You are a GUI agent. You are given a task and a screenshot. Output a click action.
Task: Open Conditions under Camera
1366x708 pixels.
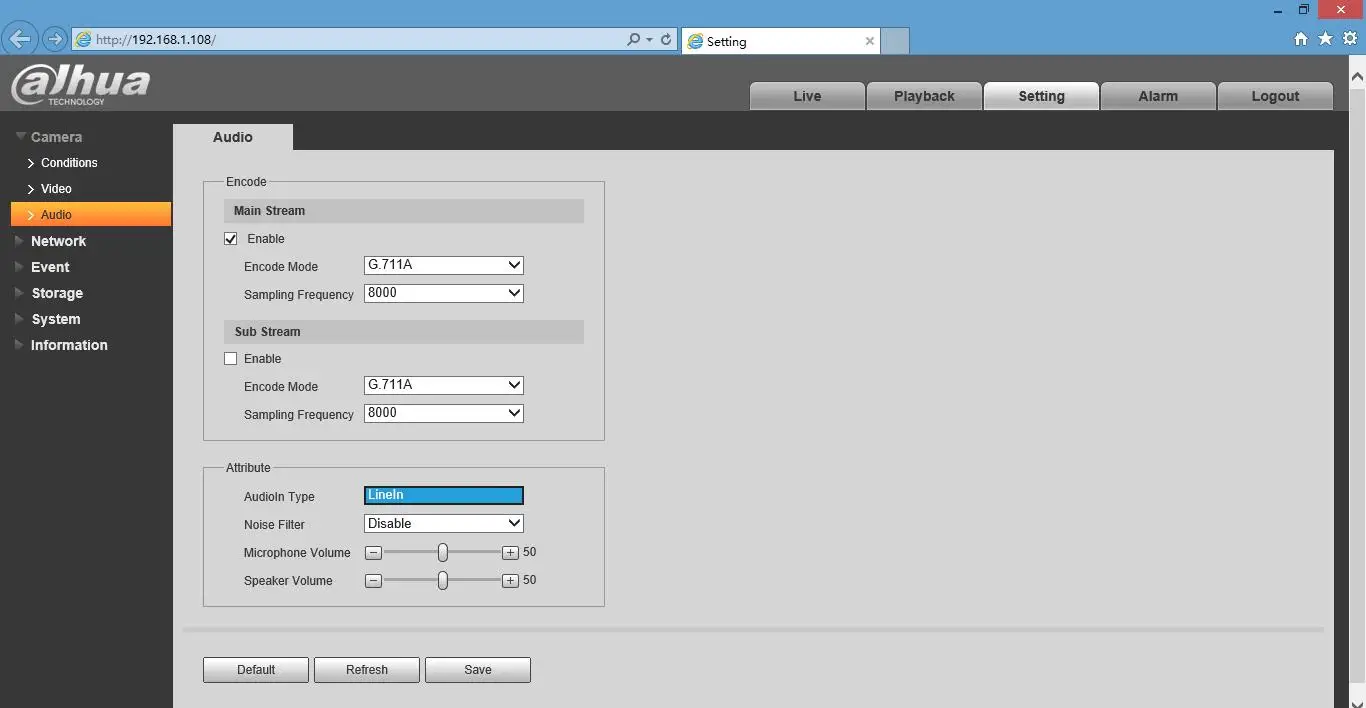tap(69, 163)
